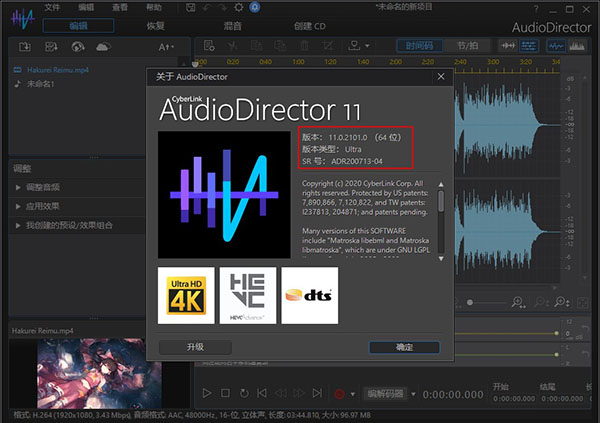Click the 升级 upgrade button
The height and width of the screenshot is (423, 600).
click(x=194, y=347)
